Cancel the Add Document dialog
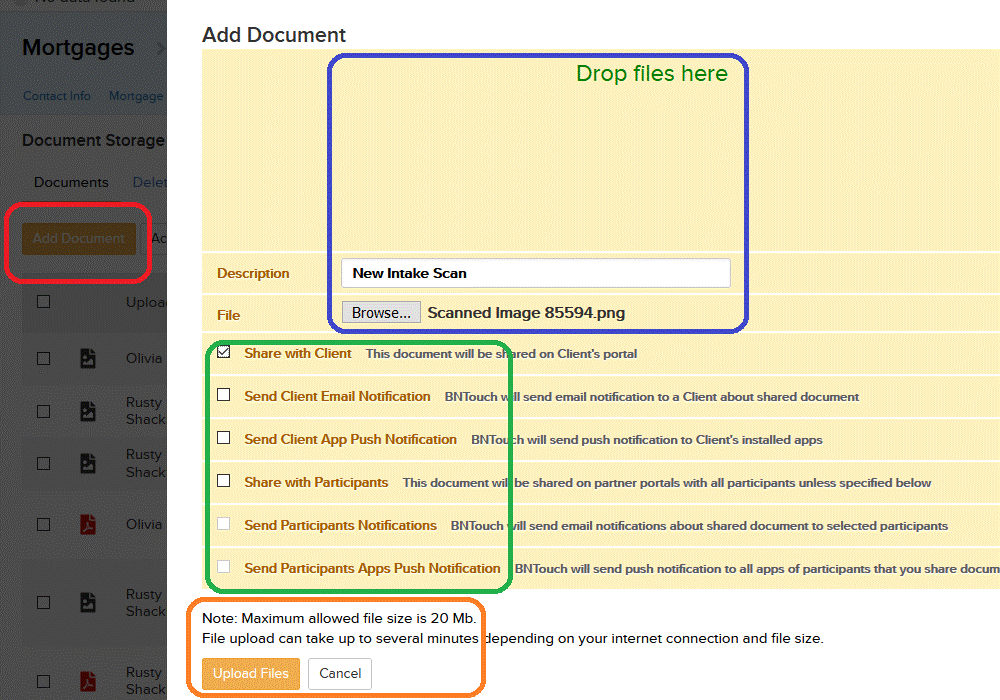1000x700 pixels. tap(340, 673)
